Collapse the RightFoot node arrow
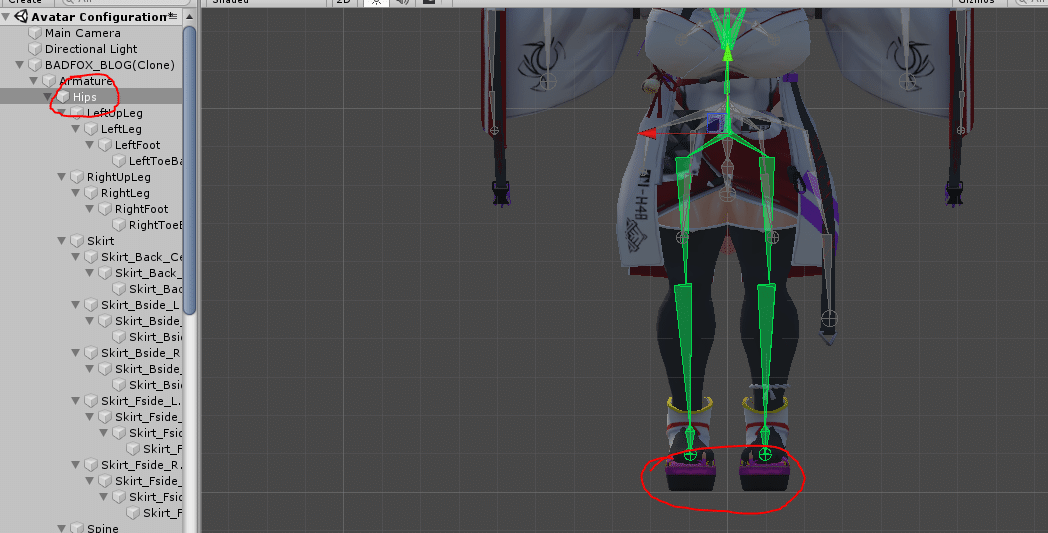 [90, 209]
